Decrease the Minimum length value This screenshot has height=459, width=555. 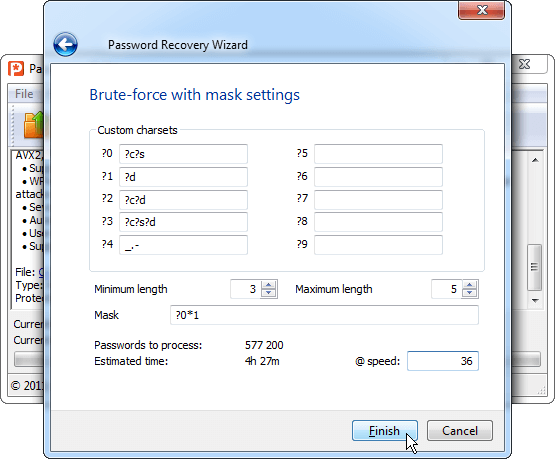click(x=269, y=293)
